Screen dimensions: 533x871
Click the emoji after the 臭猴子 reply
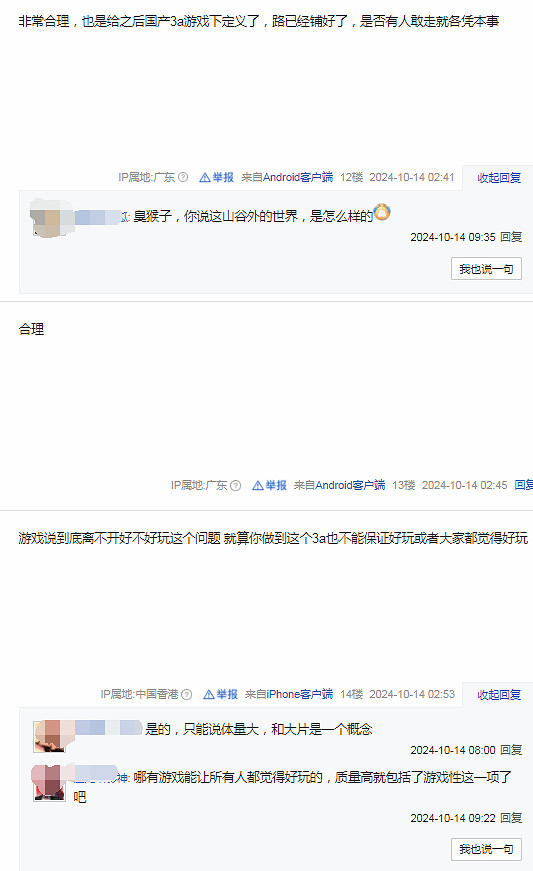click(x=382, y=212)
